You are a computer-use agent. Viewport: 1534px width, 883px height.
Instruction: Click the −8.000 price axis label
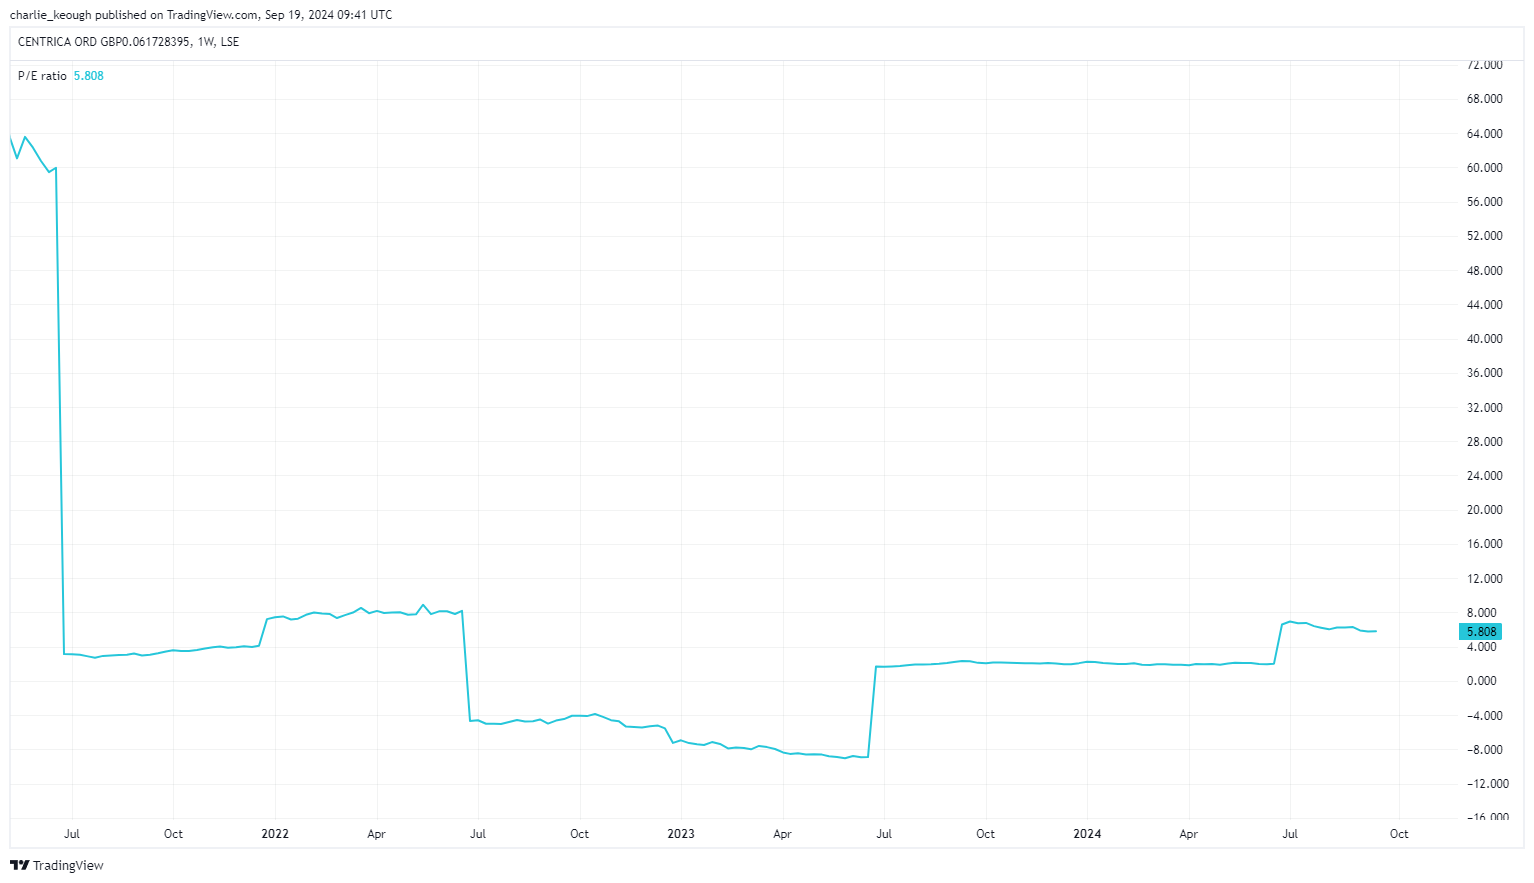tap(1484, 750)
